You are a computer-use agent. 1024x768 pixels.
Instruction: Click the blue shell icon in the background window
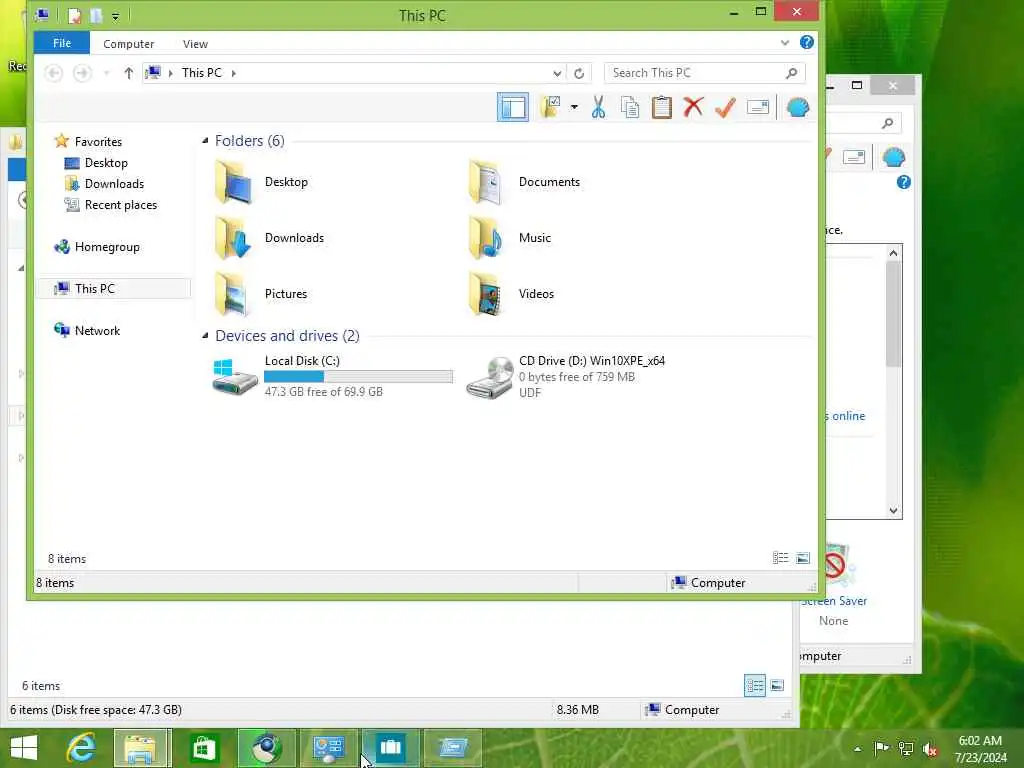click(893, 157)
